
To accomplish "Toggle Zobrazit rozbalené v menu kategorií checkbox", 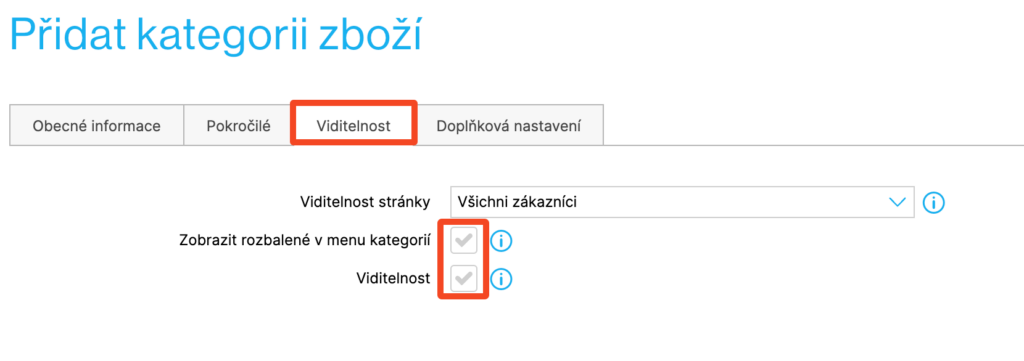I will (x=464, y=241).
